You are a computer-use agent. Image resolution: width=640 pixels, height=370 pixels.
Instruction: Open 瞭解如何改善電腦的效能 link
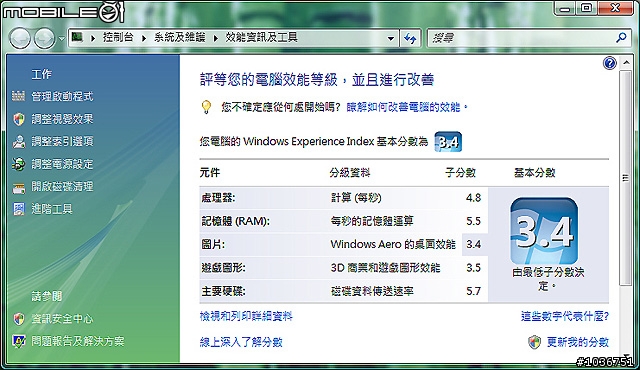407,107
